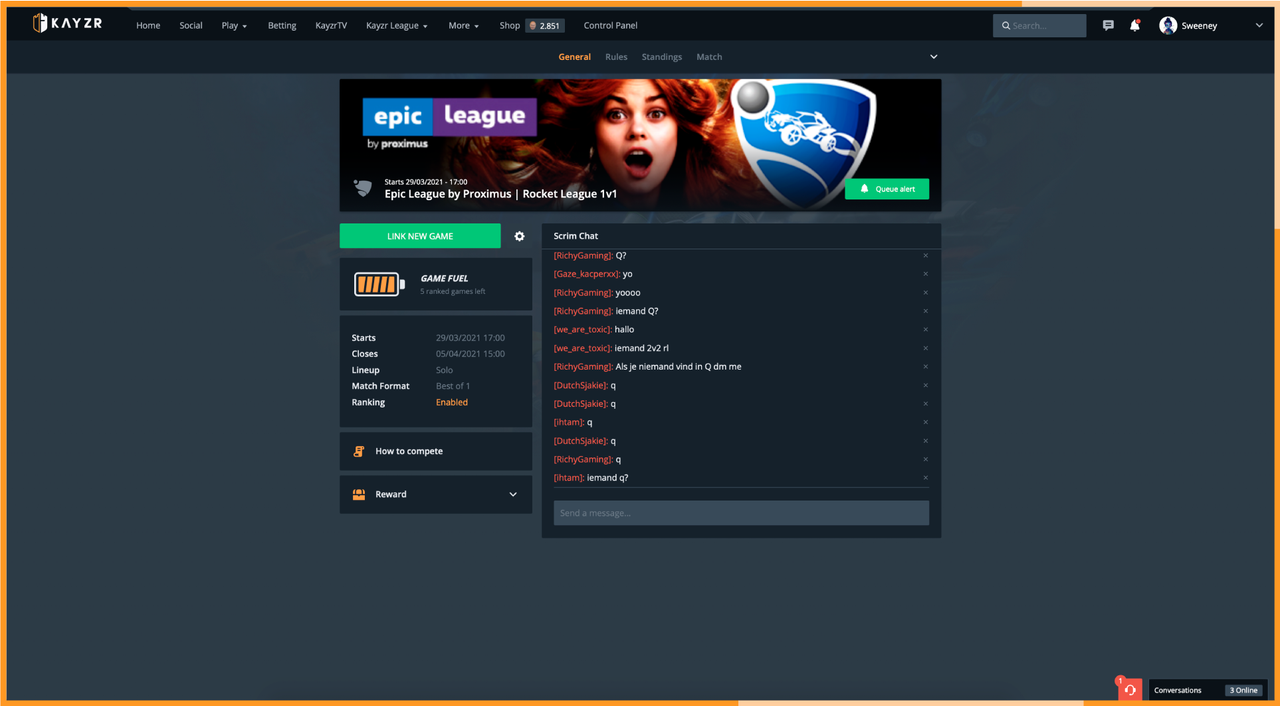Remove ihtam's 'q' message

[925, 422]
